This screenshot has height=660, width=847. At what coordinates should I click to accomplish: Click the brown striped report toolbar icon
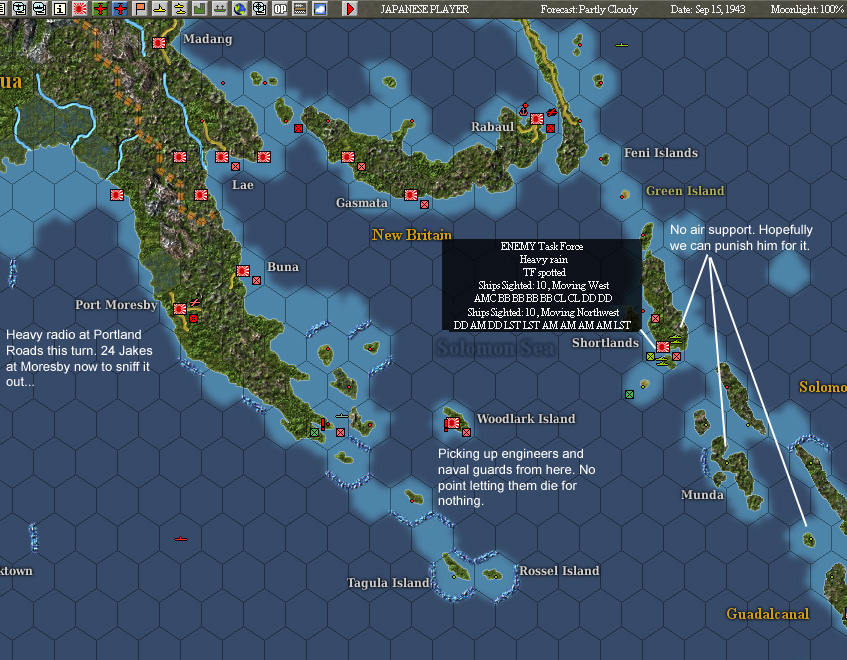pos(300,9)
